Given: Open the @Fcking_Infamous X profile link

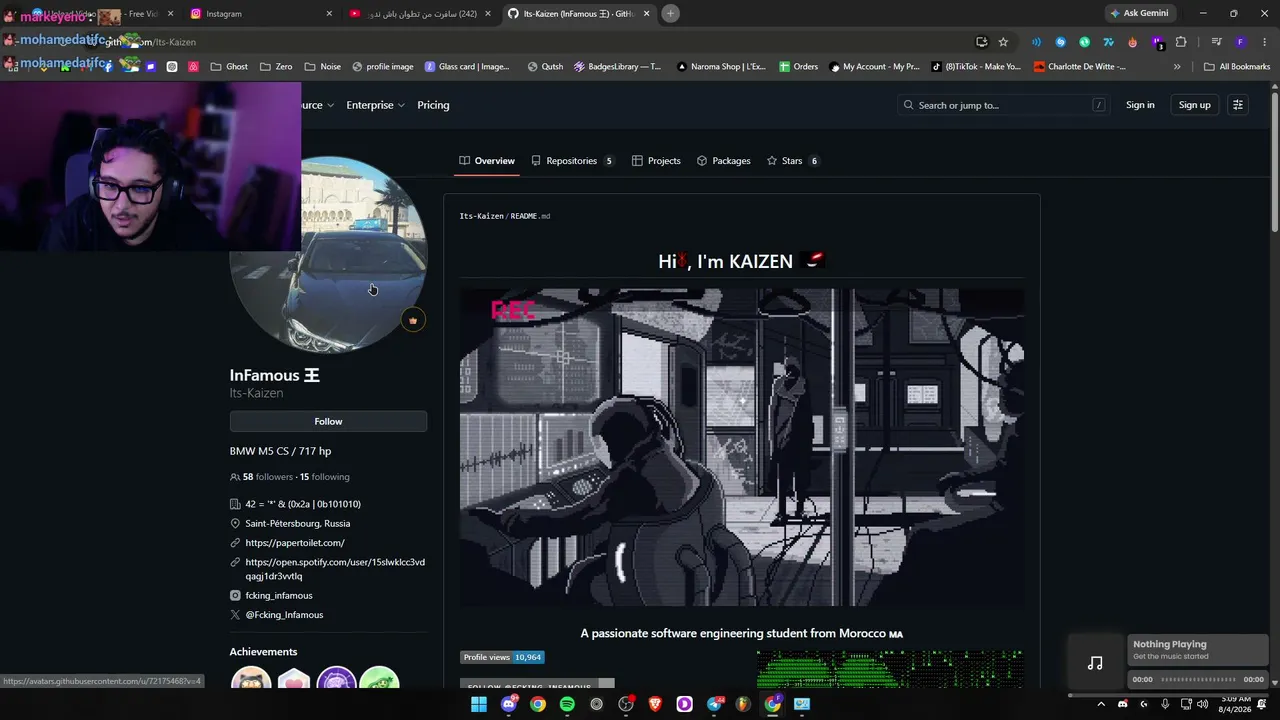Looking at the screenshot, I should pyautogui.click(x=284, y=615).
